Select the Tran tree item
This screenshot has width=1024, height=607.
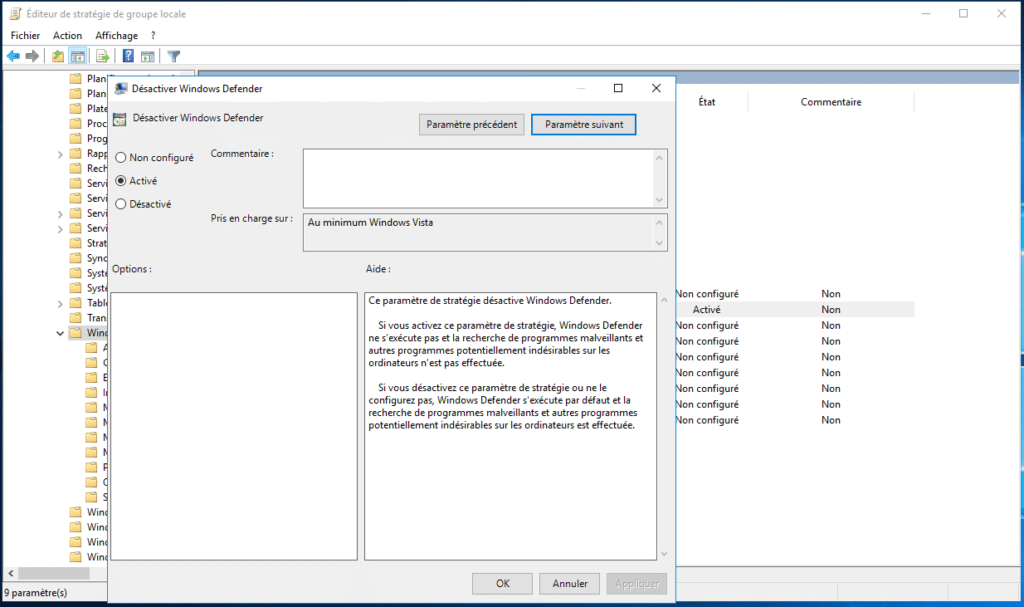coord(97,318)
